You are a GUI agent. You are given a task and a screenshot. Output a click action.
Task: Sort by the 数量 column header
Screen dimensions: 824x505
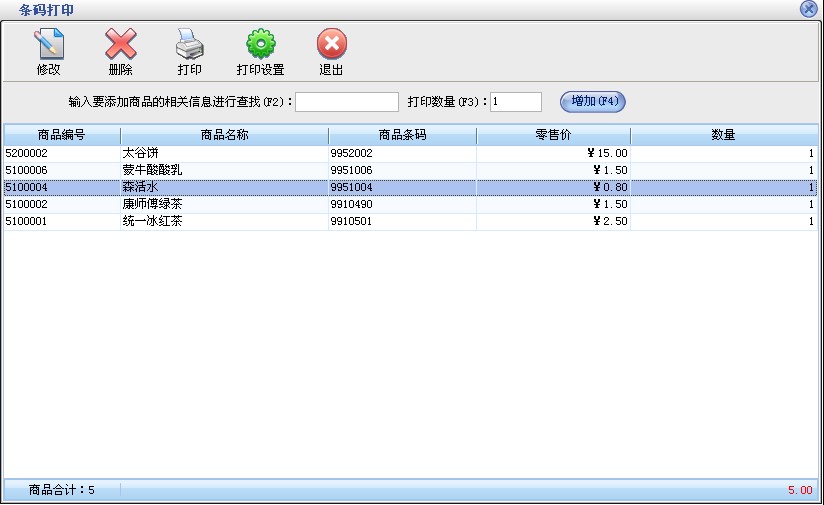tap(723, 135)
